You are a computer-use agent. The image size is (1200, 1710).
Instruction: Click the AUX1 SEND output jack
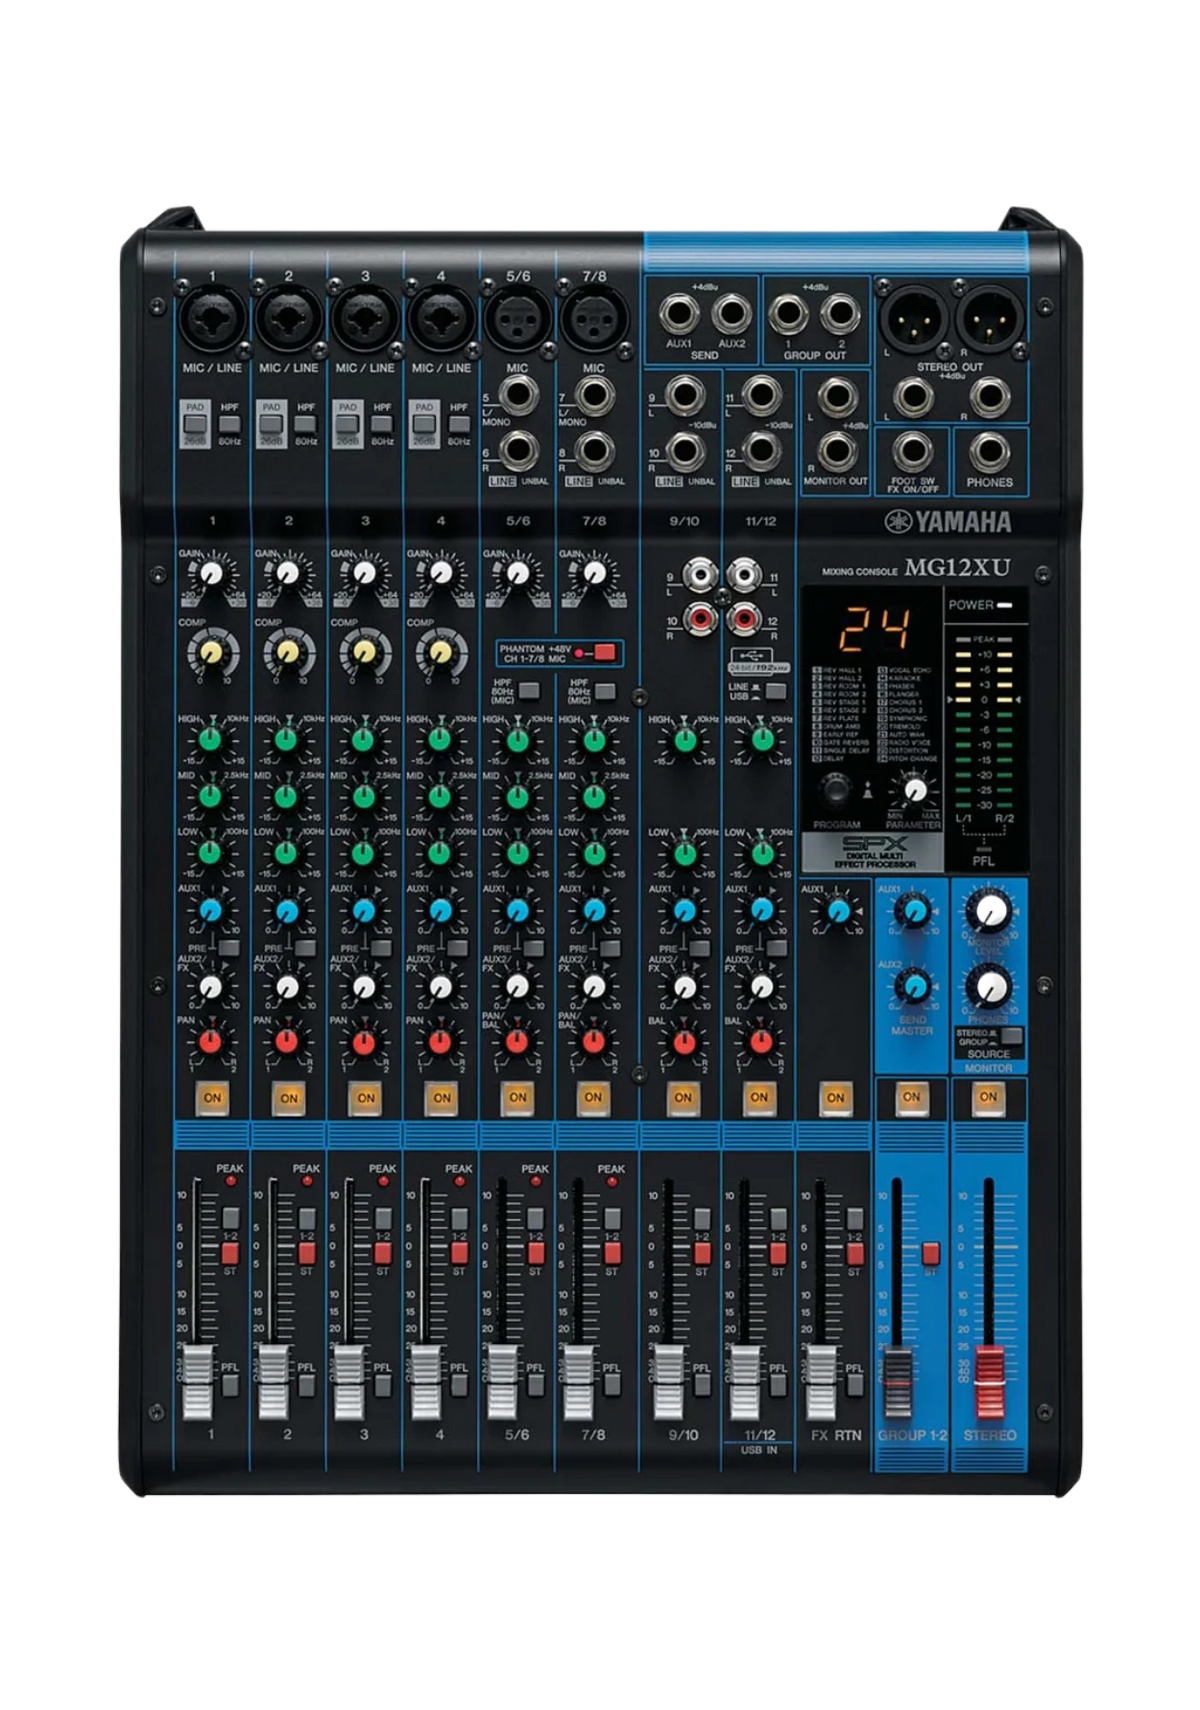click(x=679, y=314)
